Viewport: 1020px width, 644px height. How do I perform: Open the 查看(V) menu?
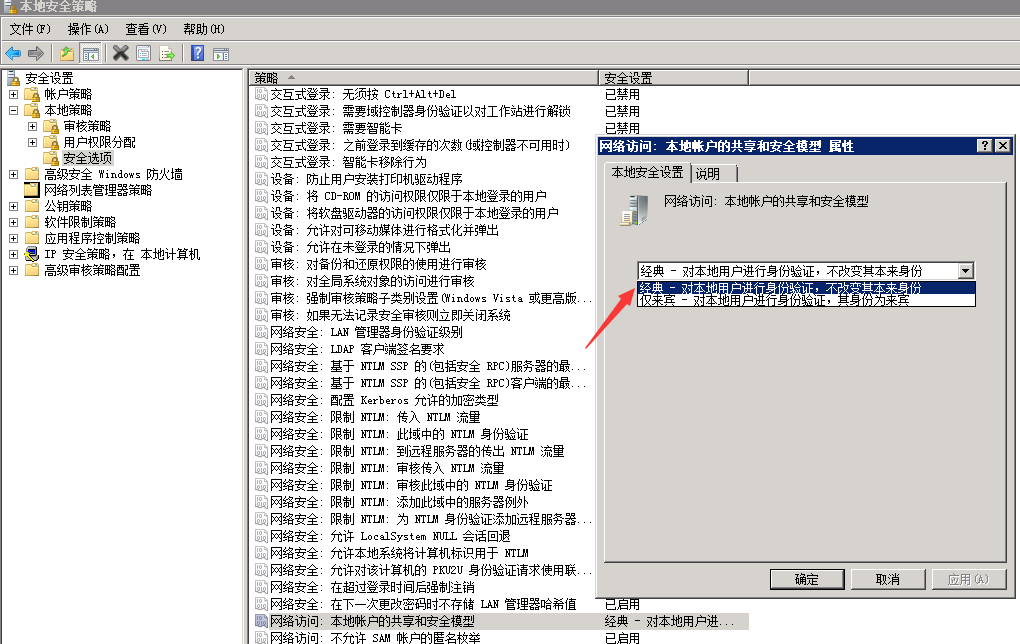(146, 29)
